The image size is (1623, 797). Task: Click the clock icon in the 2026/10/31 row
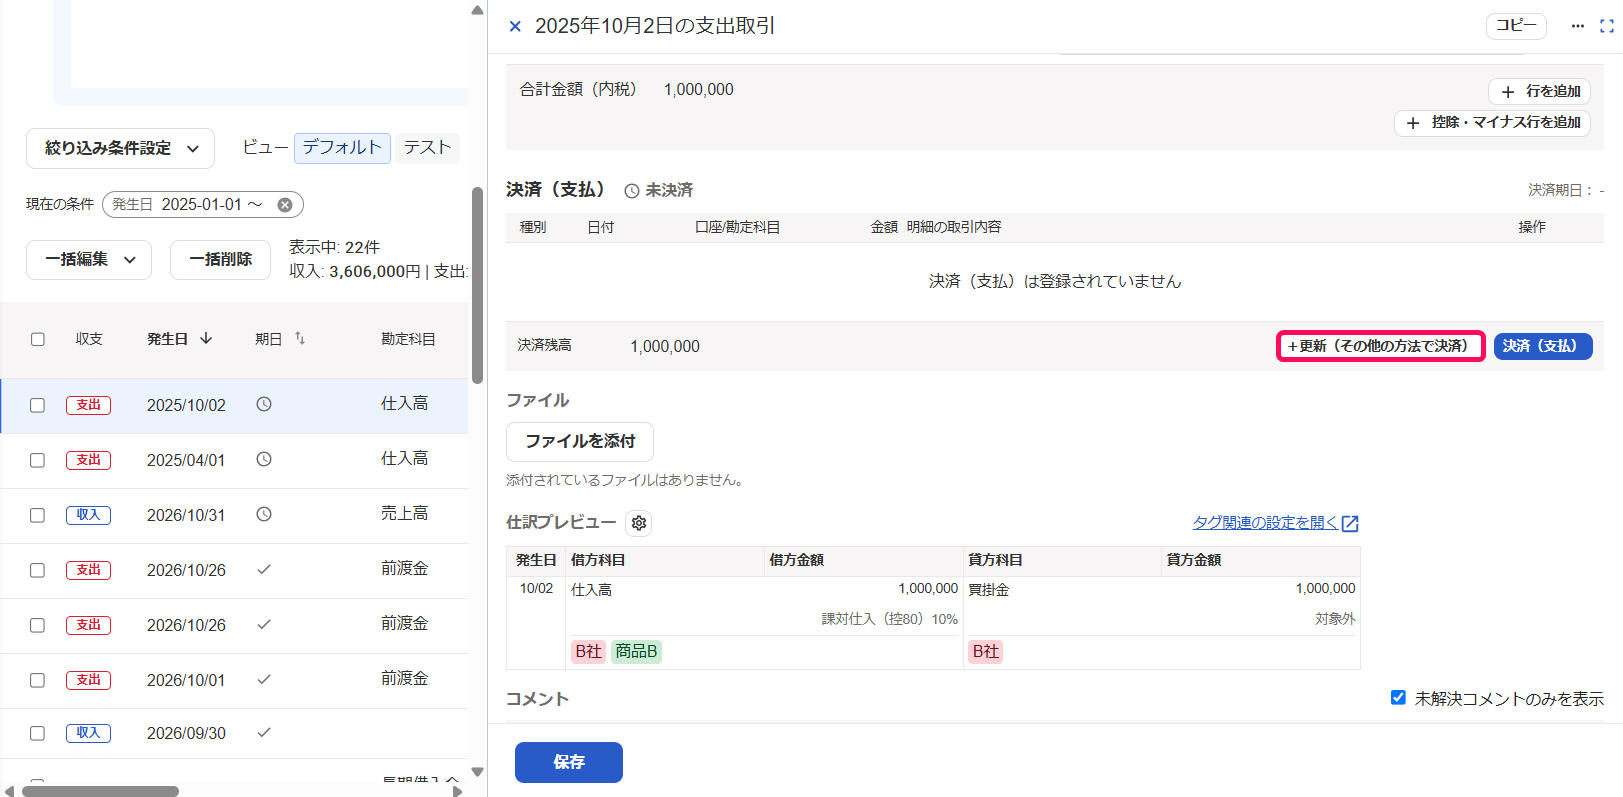[x=264, y=514]
